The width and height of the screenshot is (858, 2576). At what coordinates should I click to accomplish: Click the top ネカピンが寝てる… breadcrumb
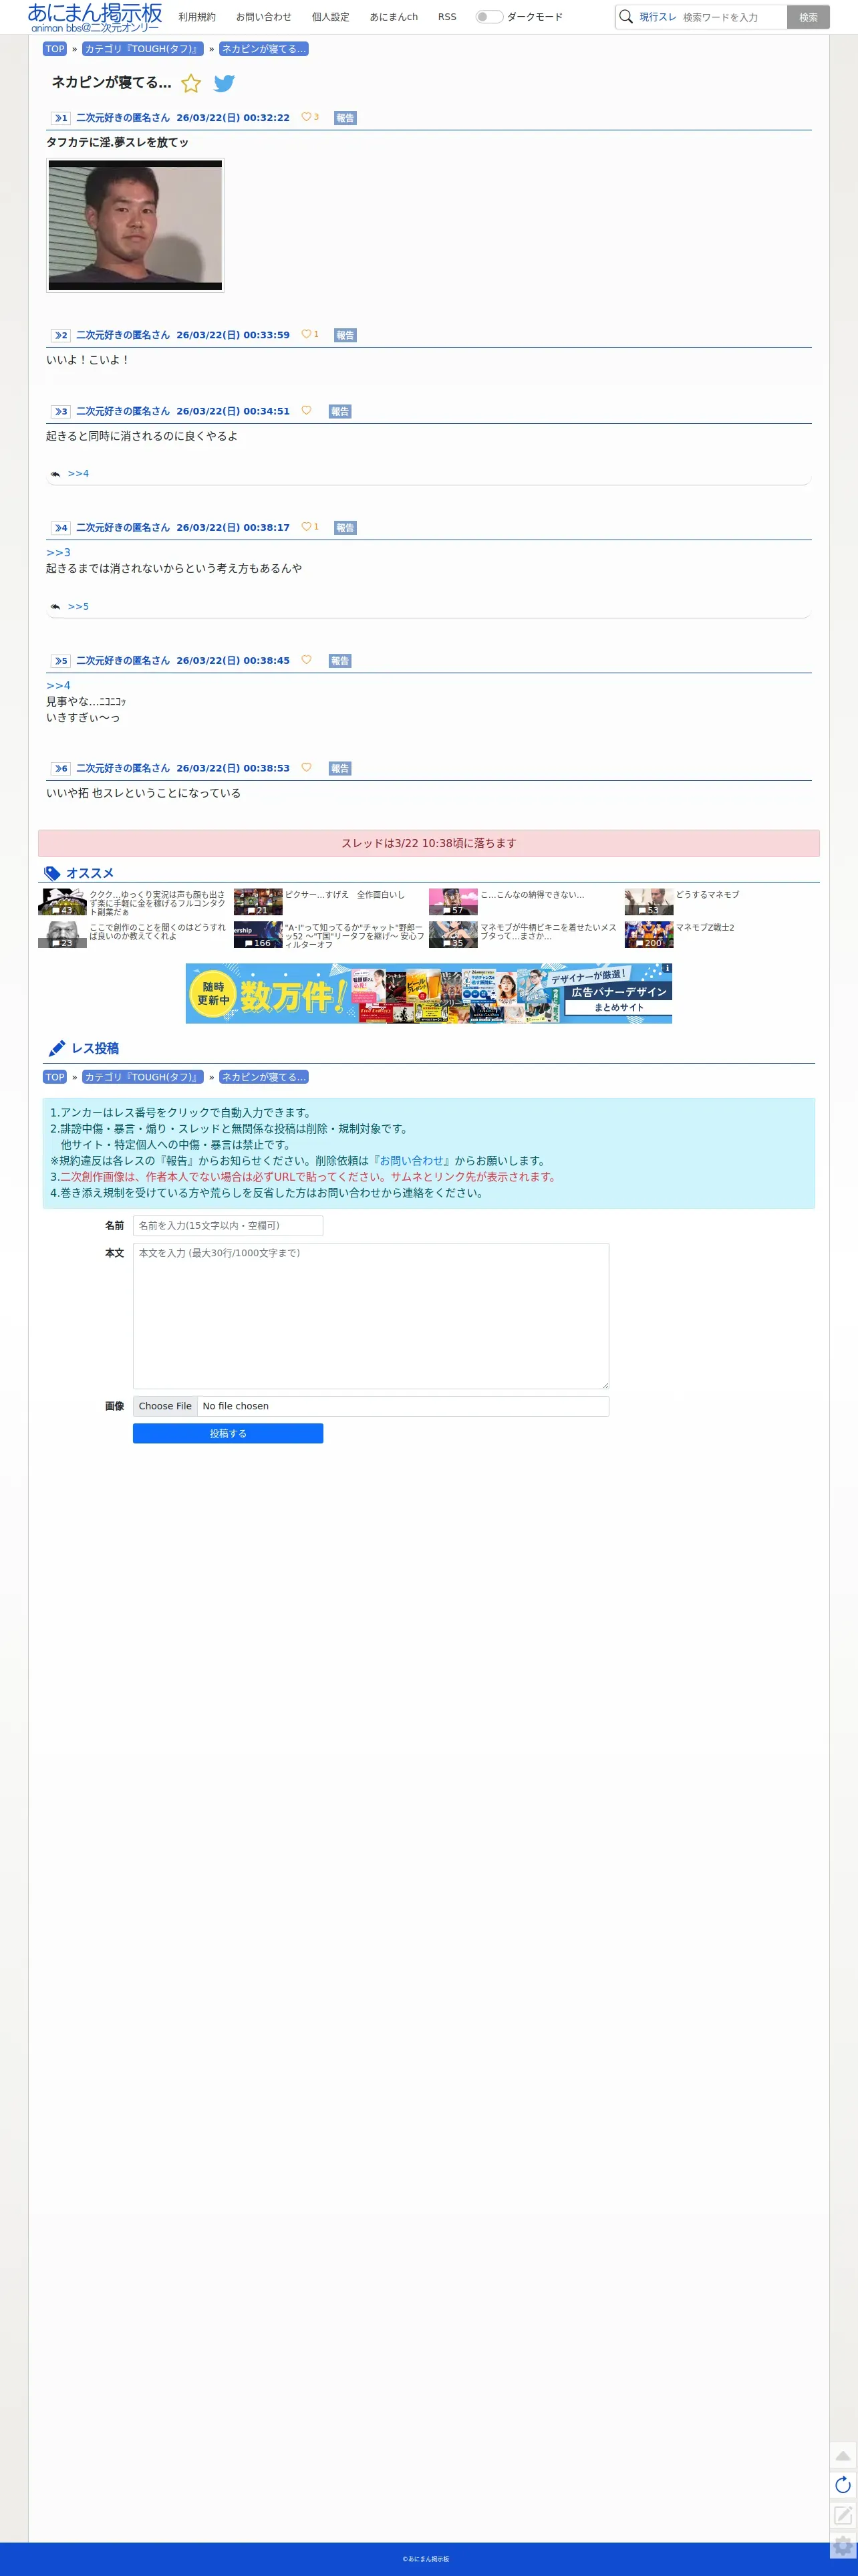pos(264,49)
